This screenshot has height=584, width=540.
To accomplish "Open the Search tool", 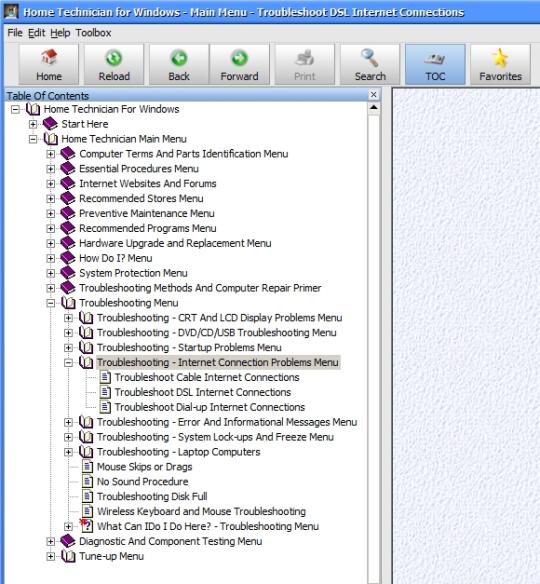I will 370,65.
